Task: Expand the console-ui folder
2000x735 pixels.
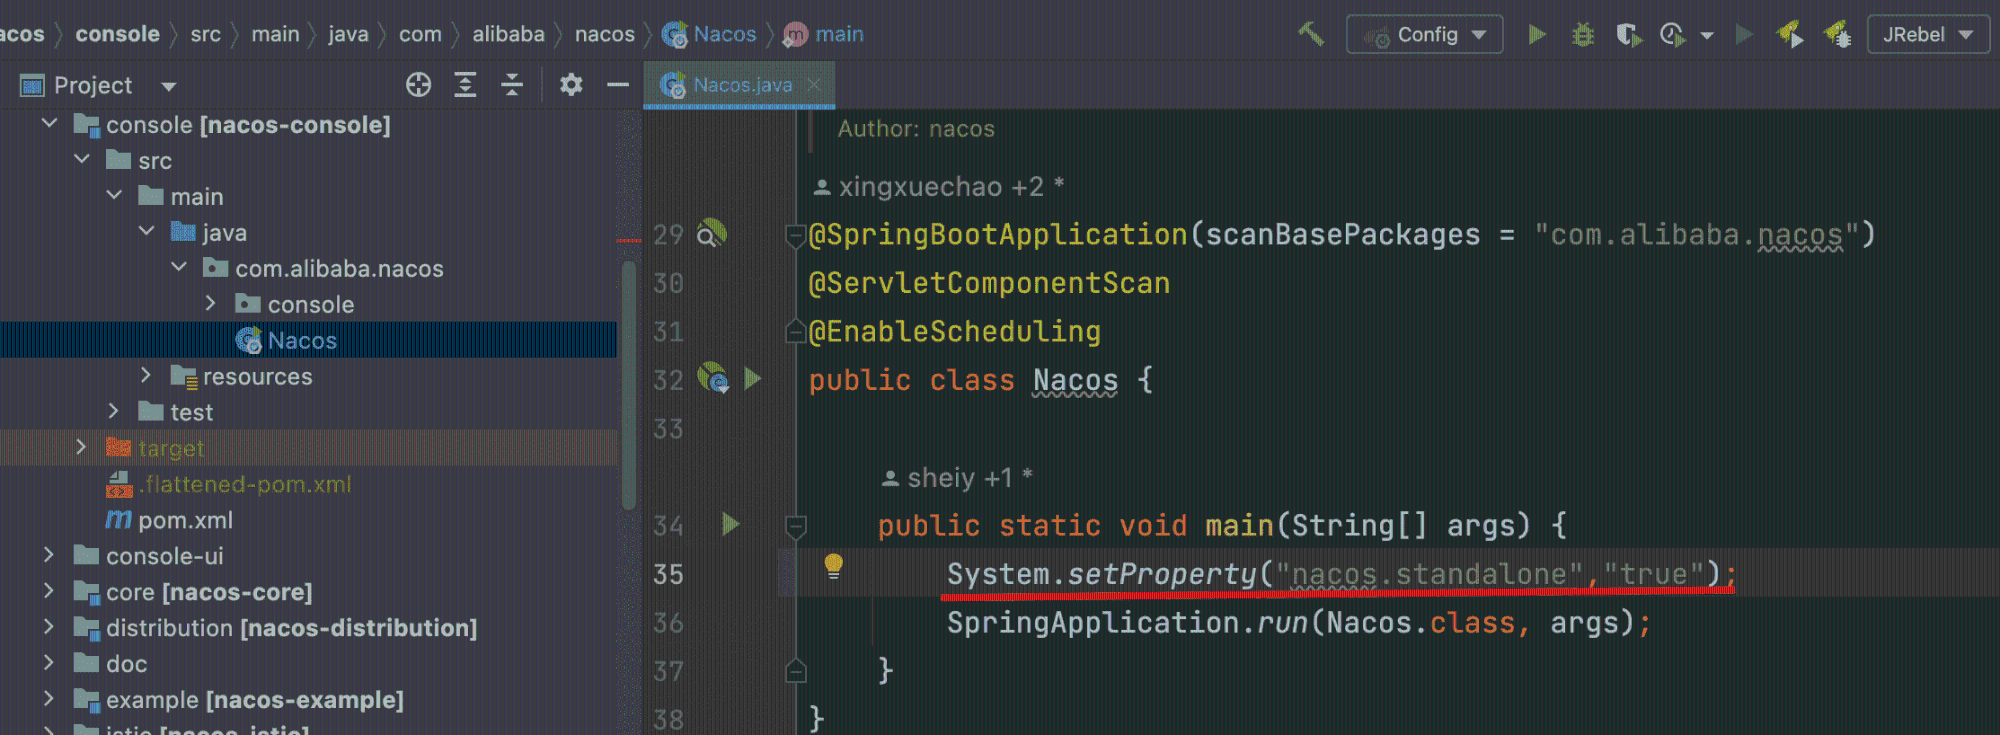Action: [49, 555]
